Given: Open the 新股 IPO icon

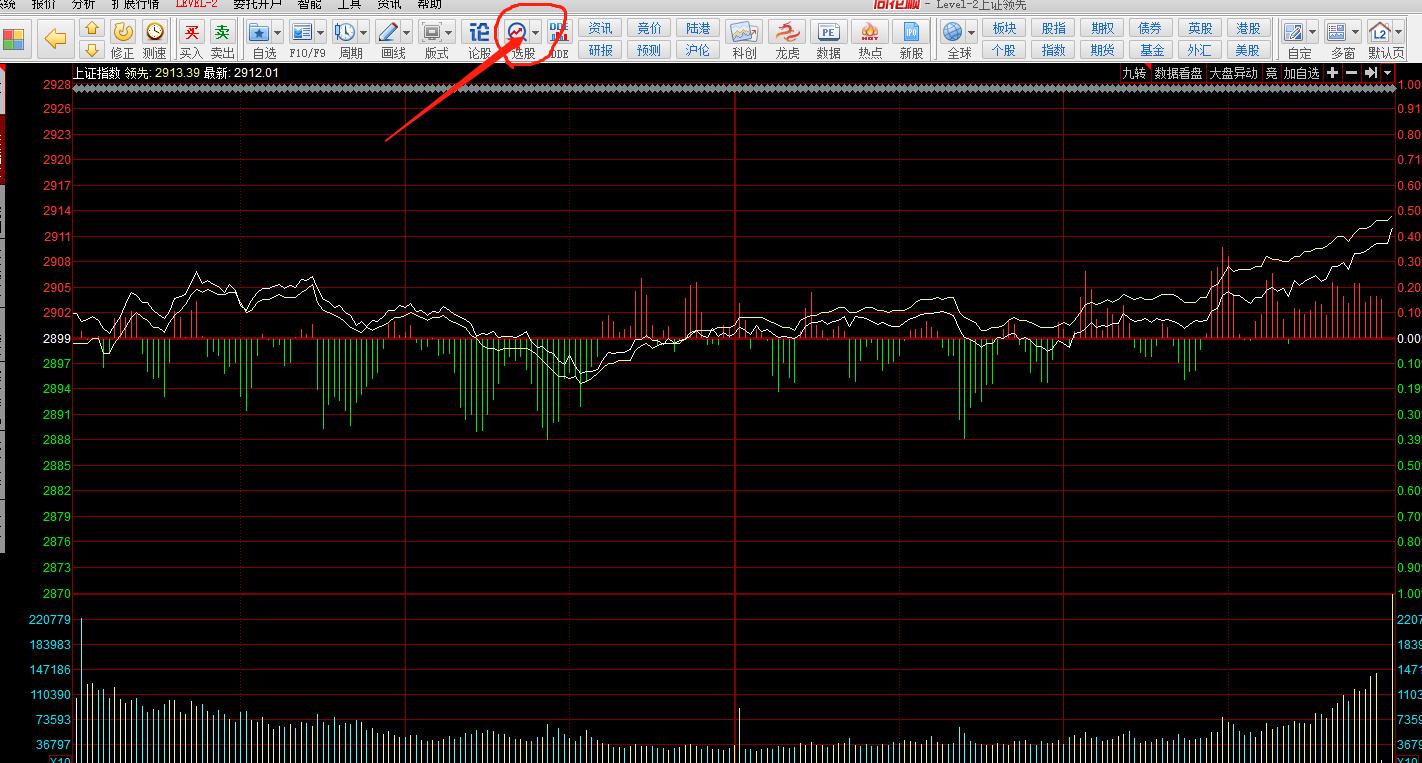Looking at the screenshot, I should click(x=911, y=32).
